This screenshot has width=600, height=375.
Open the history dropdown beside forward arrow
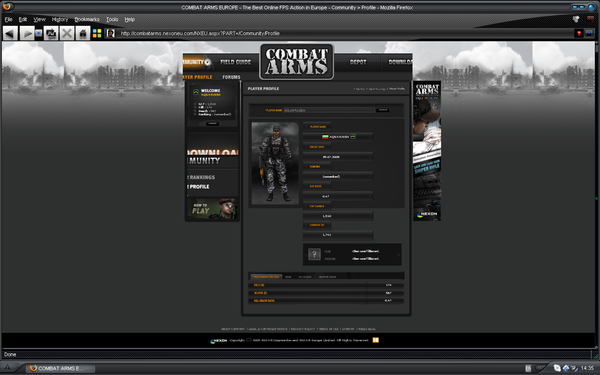39,34
